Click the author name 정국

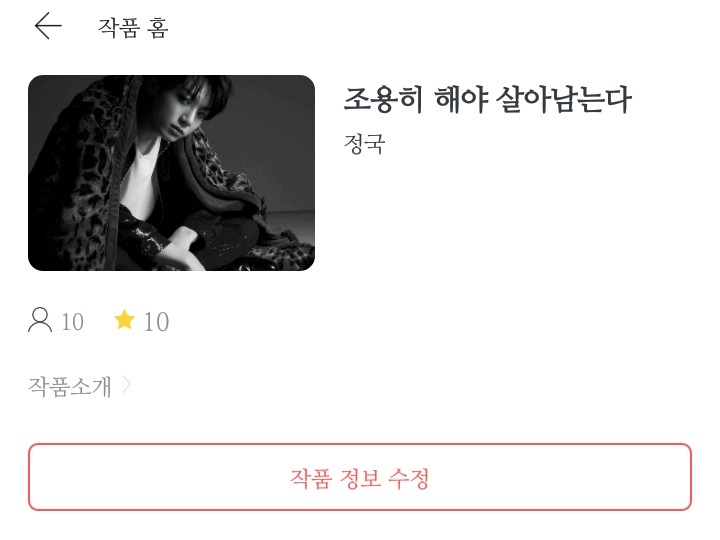[x=365, y=144]
